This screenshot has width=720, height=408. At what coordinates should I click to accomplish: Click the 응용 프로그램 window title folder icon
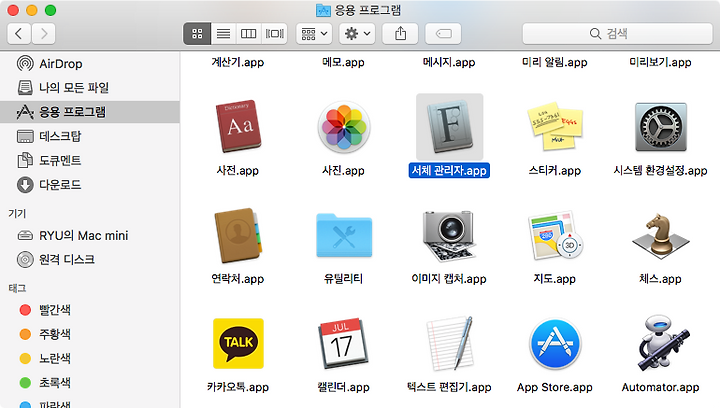pyautogui.click(x=323, y=10)
